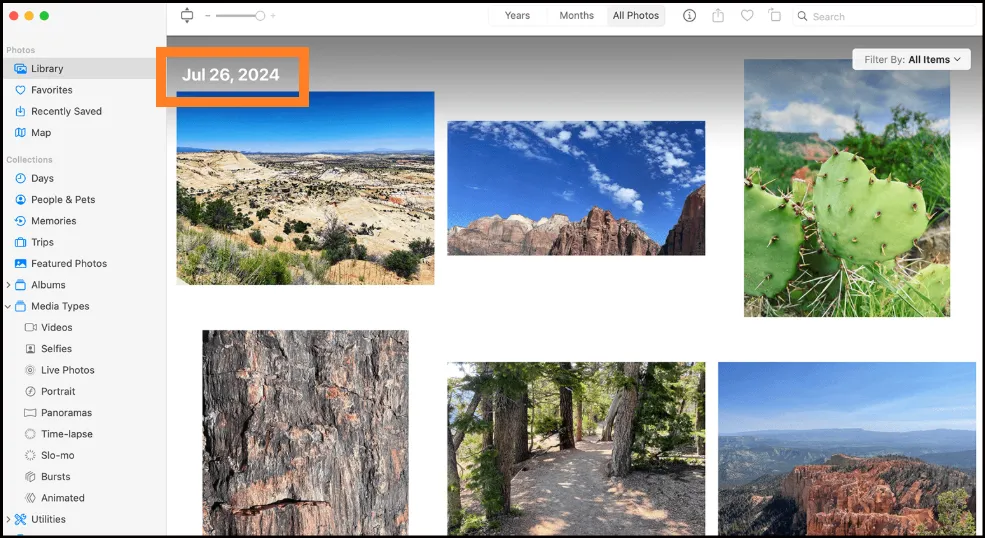This screenshot has width=985, height=538.
Task: Click the Rotate icon in toolbar
Action: 775,16
